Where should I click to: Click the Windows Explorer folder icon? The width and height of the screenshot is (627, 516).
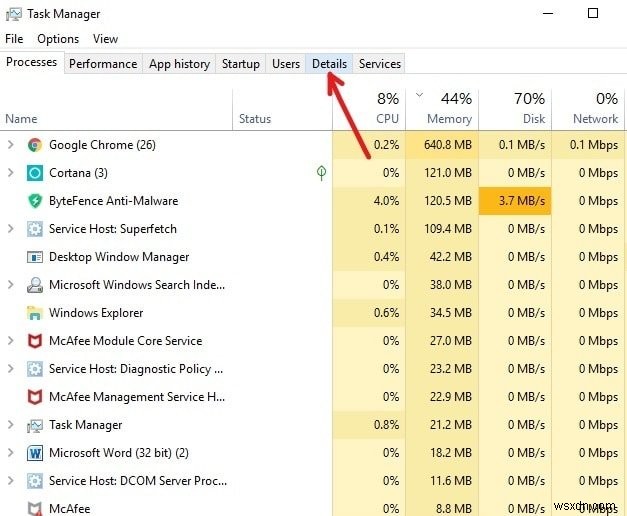[35, 313]
